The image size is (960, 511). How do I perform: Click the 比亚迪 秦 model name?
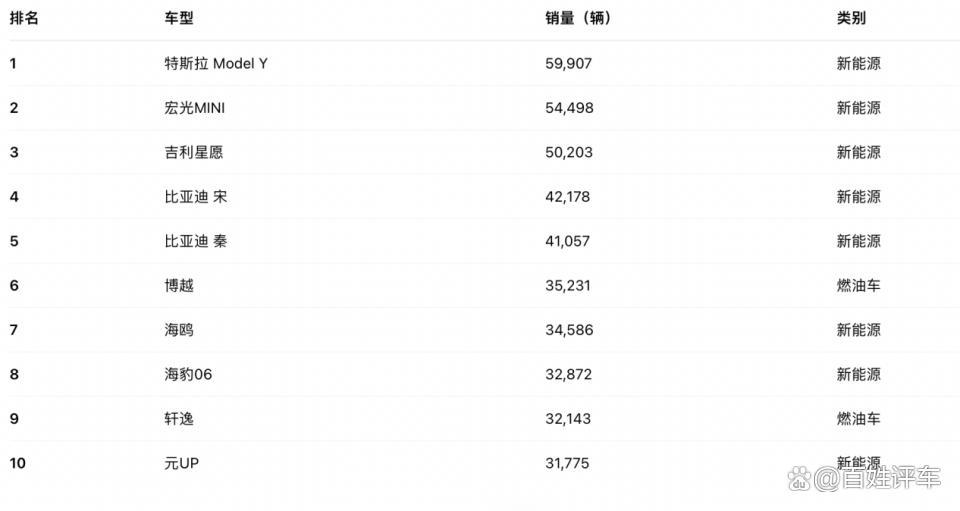pos(196,241)
